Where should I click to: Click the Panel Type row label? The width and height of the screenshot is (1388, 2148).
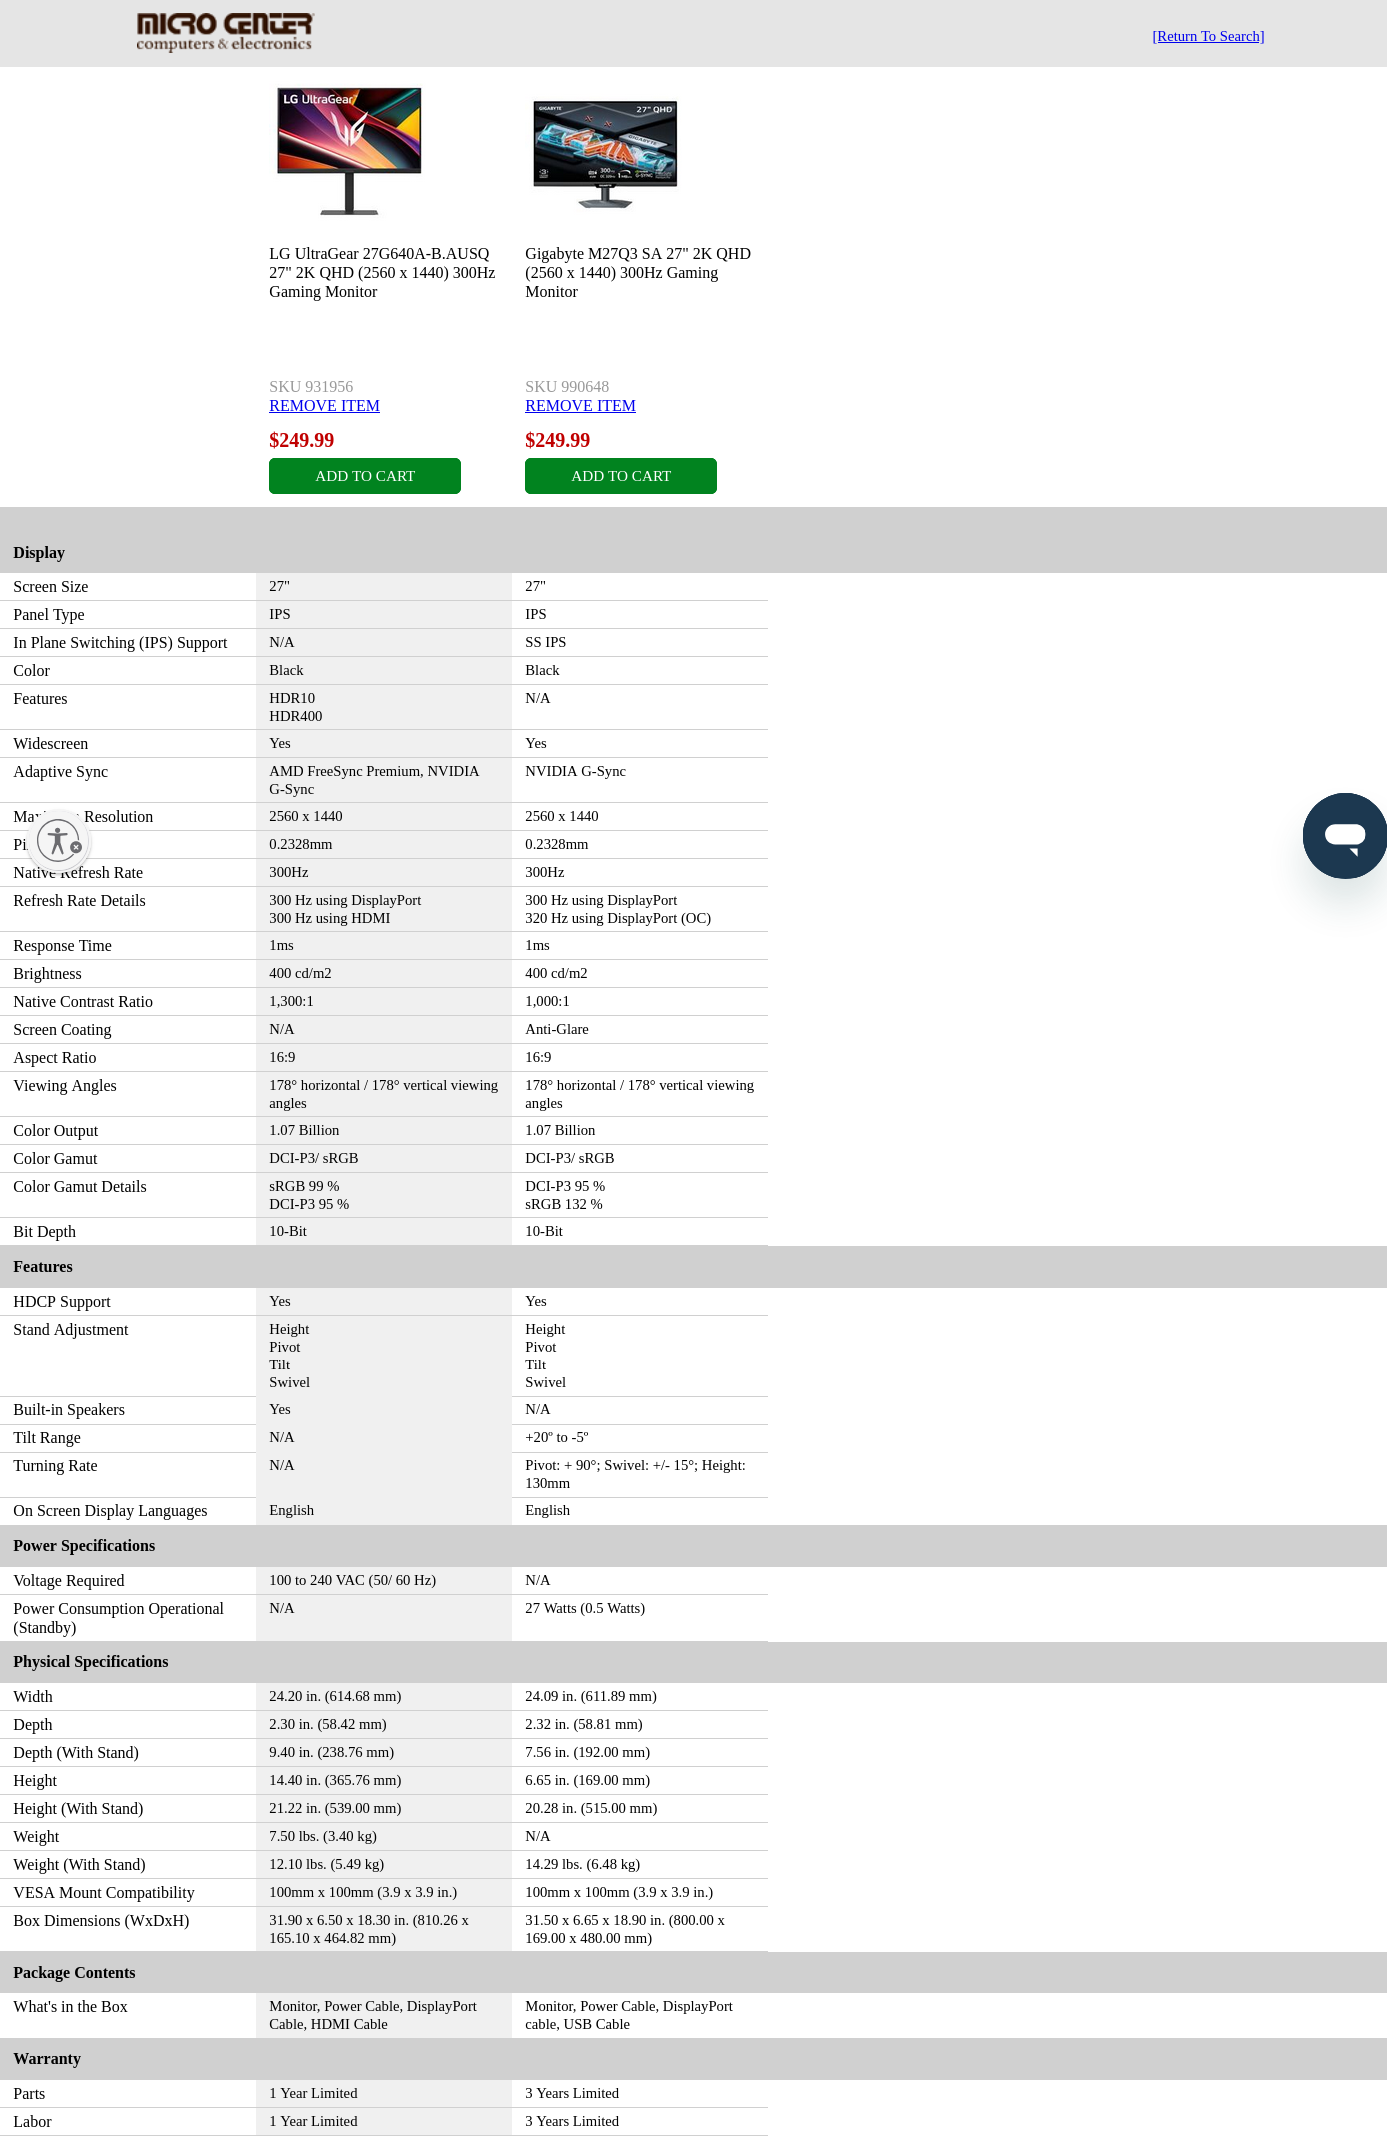49,615
